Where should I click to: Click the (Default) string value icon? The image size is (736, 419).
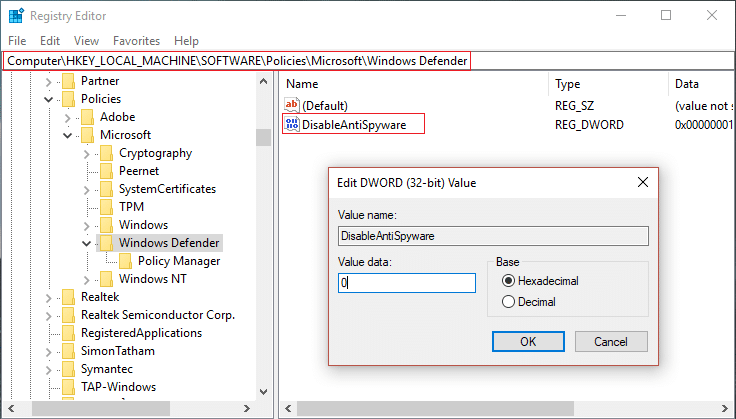coord(292,105)
